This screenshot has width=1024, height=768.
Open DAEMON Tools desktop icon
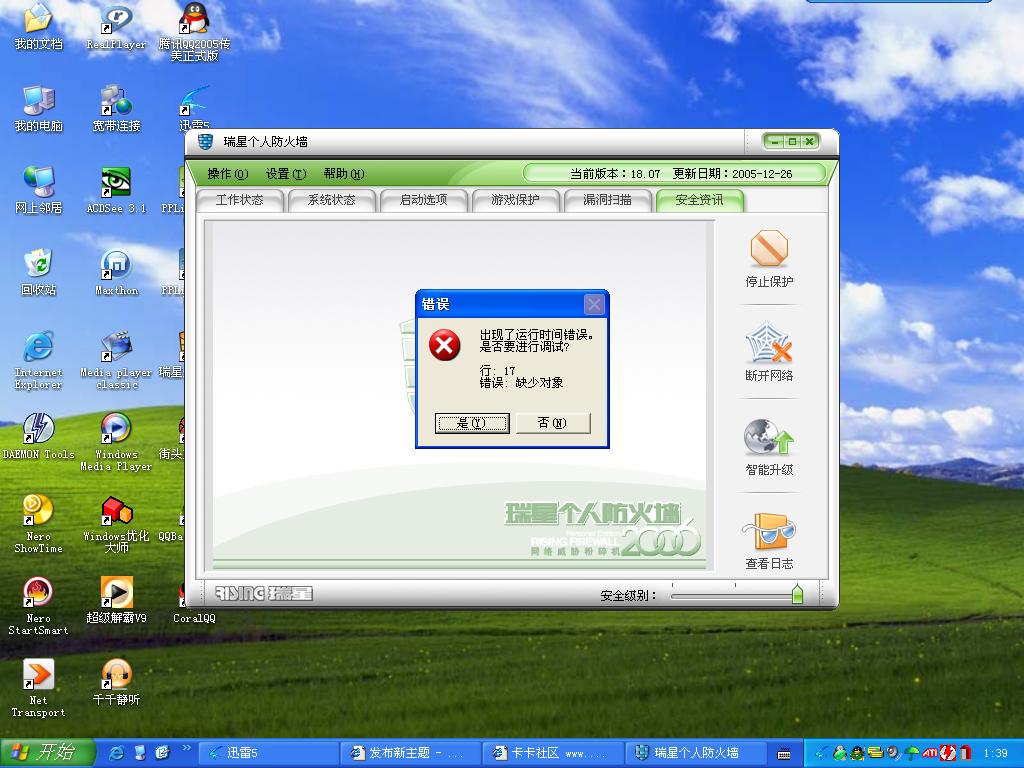(39, 436)
